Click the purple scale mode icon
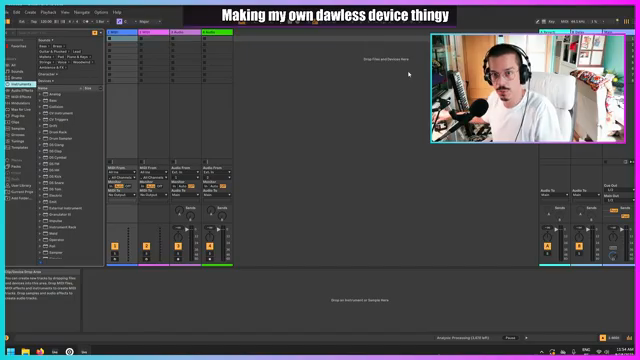 (x=119, y=22)
